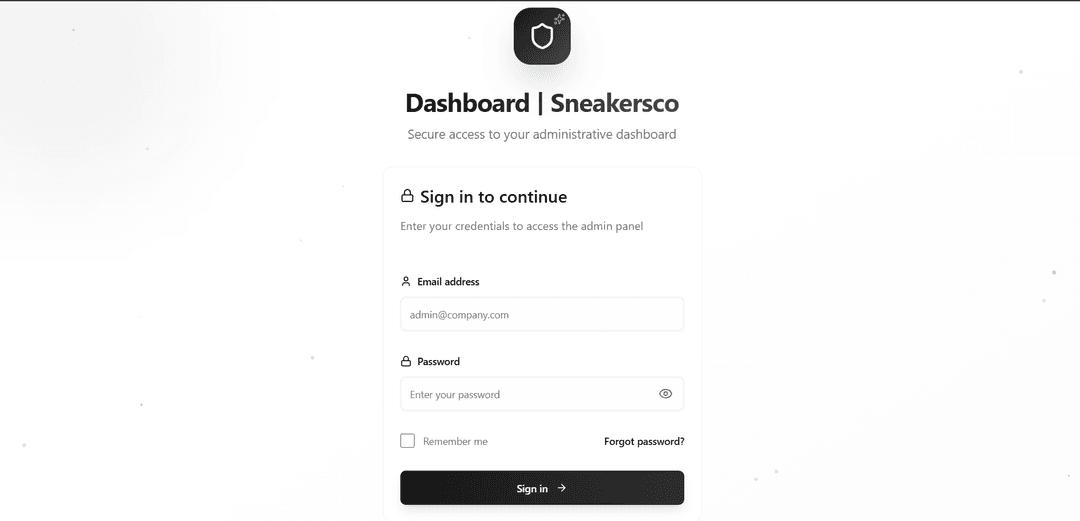Click the arrow icon inside the Sign in button
Viewport: 1080px width, 521px height.
[562, 488]
